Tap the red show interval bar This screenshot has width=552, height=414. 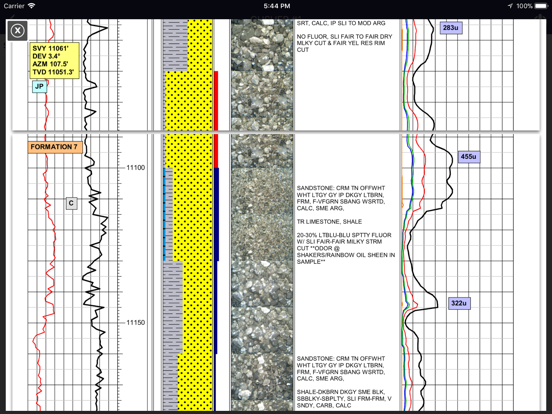(216, 119)
